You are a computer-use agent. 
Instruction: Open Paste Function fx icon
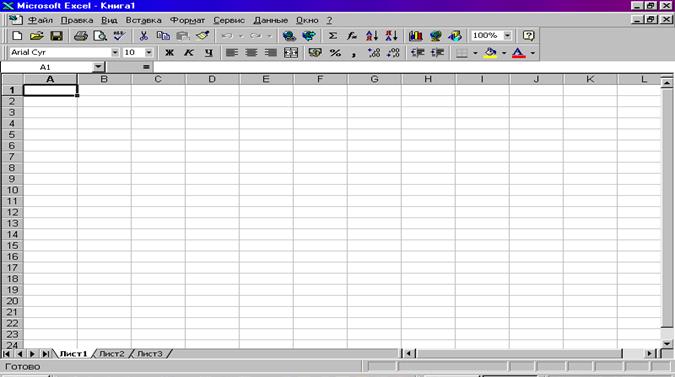[352, 36]
